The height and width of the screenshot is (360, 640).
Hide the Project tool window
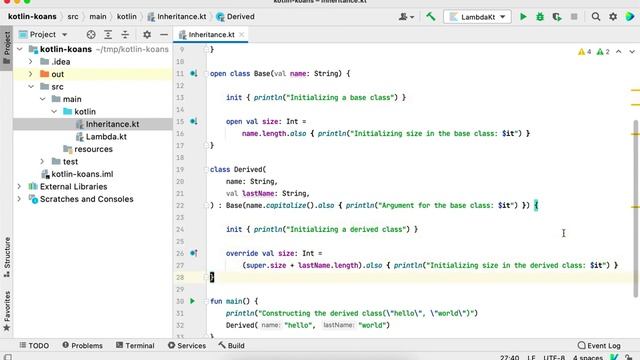[164, 35]
